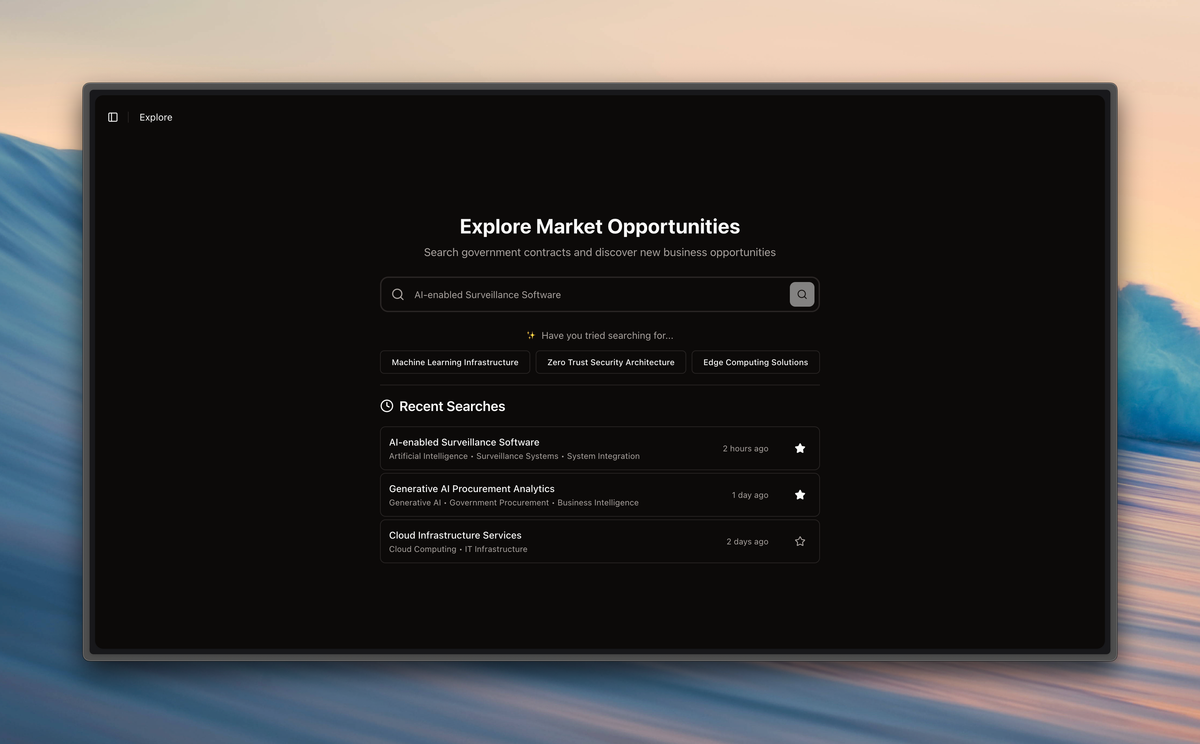Screen dimensions: 1200x744
Task: Select the Zero Trust Security Architecture suggestion
Action: click(611, 362)
